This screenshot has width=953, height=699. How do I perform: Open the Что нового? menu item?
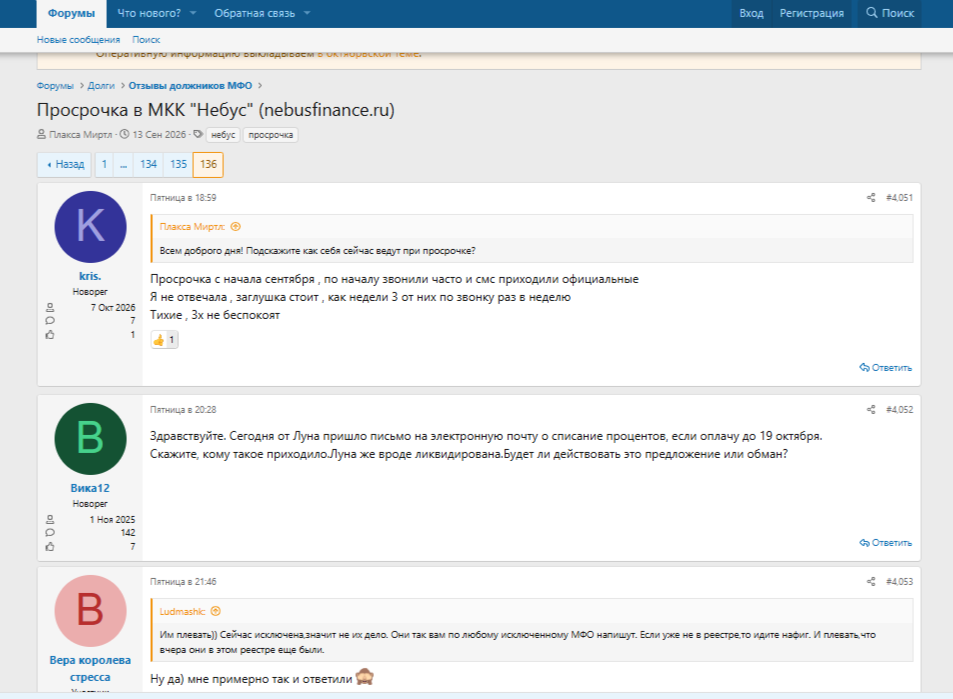click(x=149, y=13)
